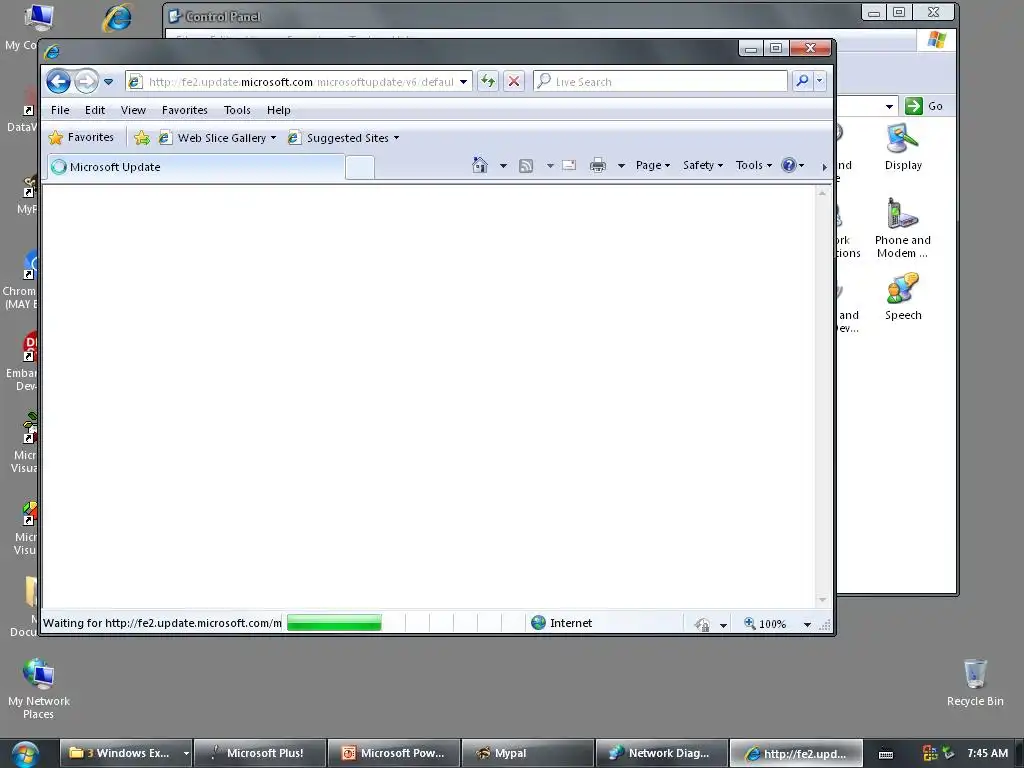The height and width of the screenshot is (768, 1024).
Task: Click the green loading progress bar
Action: click(x=334, y=623)
